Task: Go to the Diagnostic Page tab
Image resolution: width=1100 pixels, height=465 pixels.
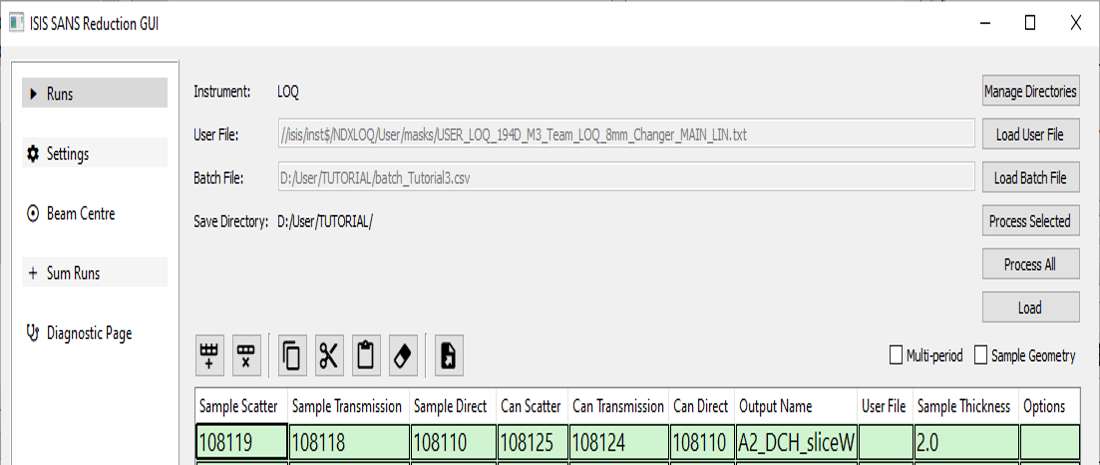Action: coord(94,333)
